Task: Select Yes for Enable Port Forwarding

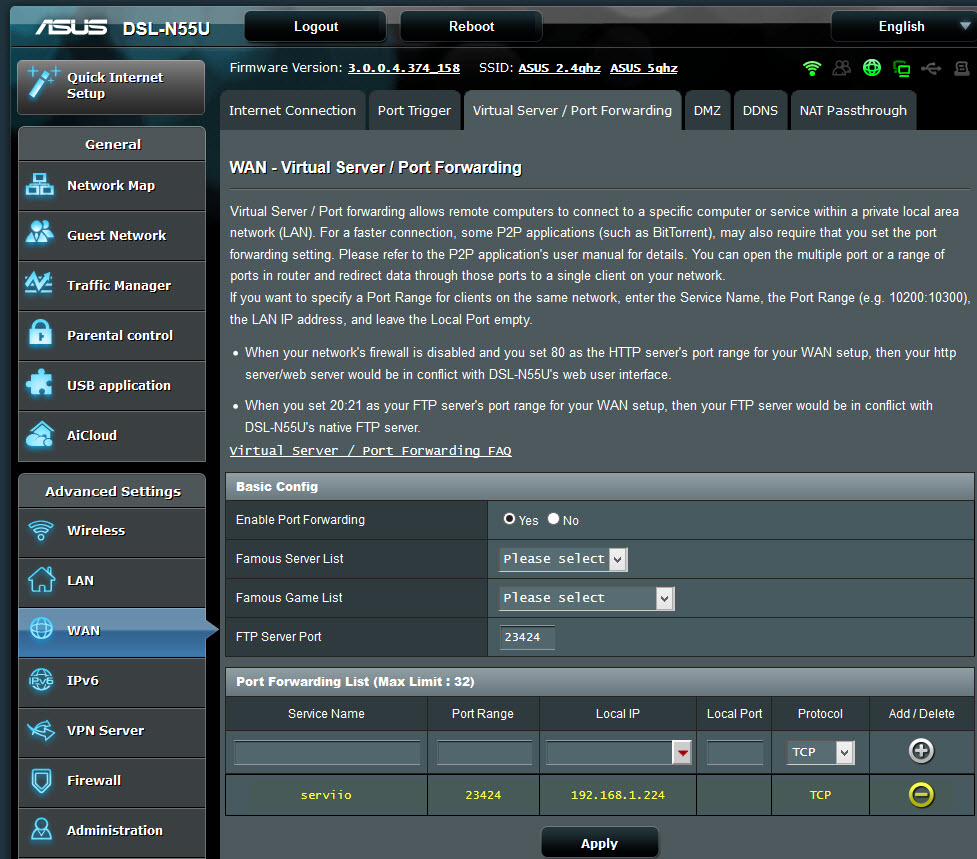Action: (510, 520)
